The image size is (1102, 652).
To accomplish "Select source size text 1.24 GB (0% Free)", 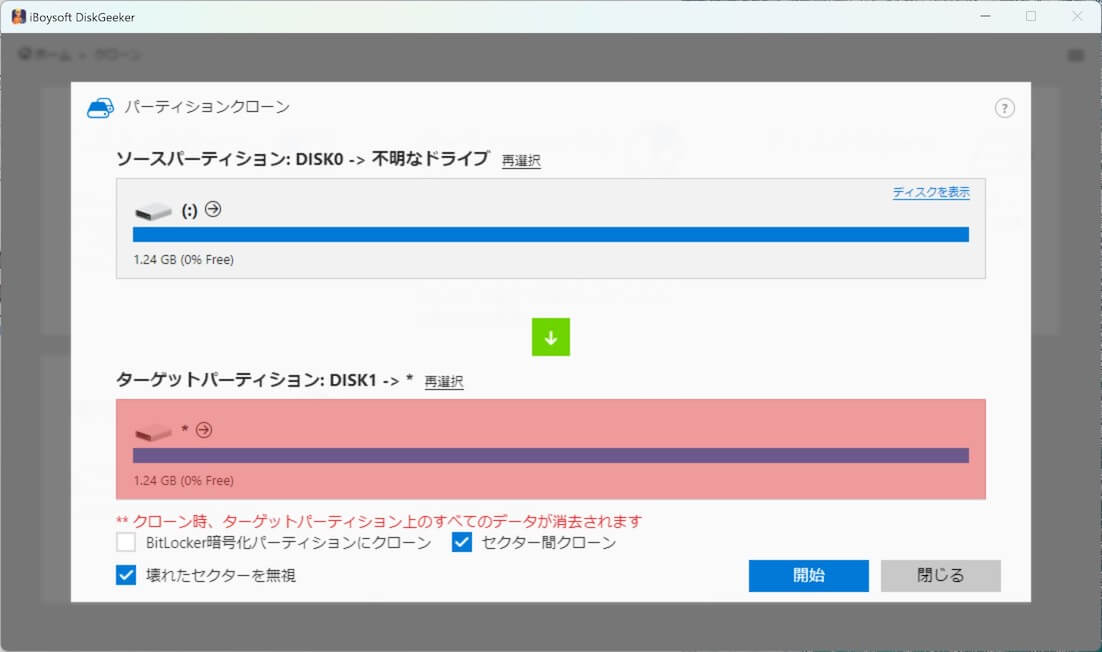I will (183, 259).
